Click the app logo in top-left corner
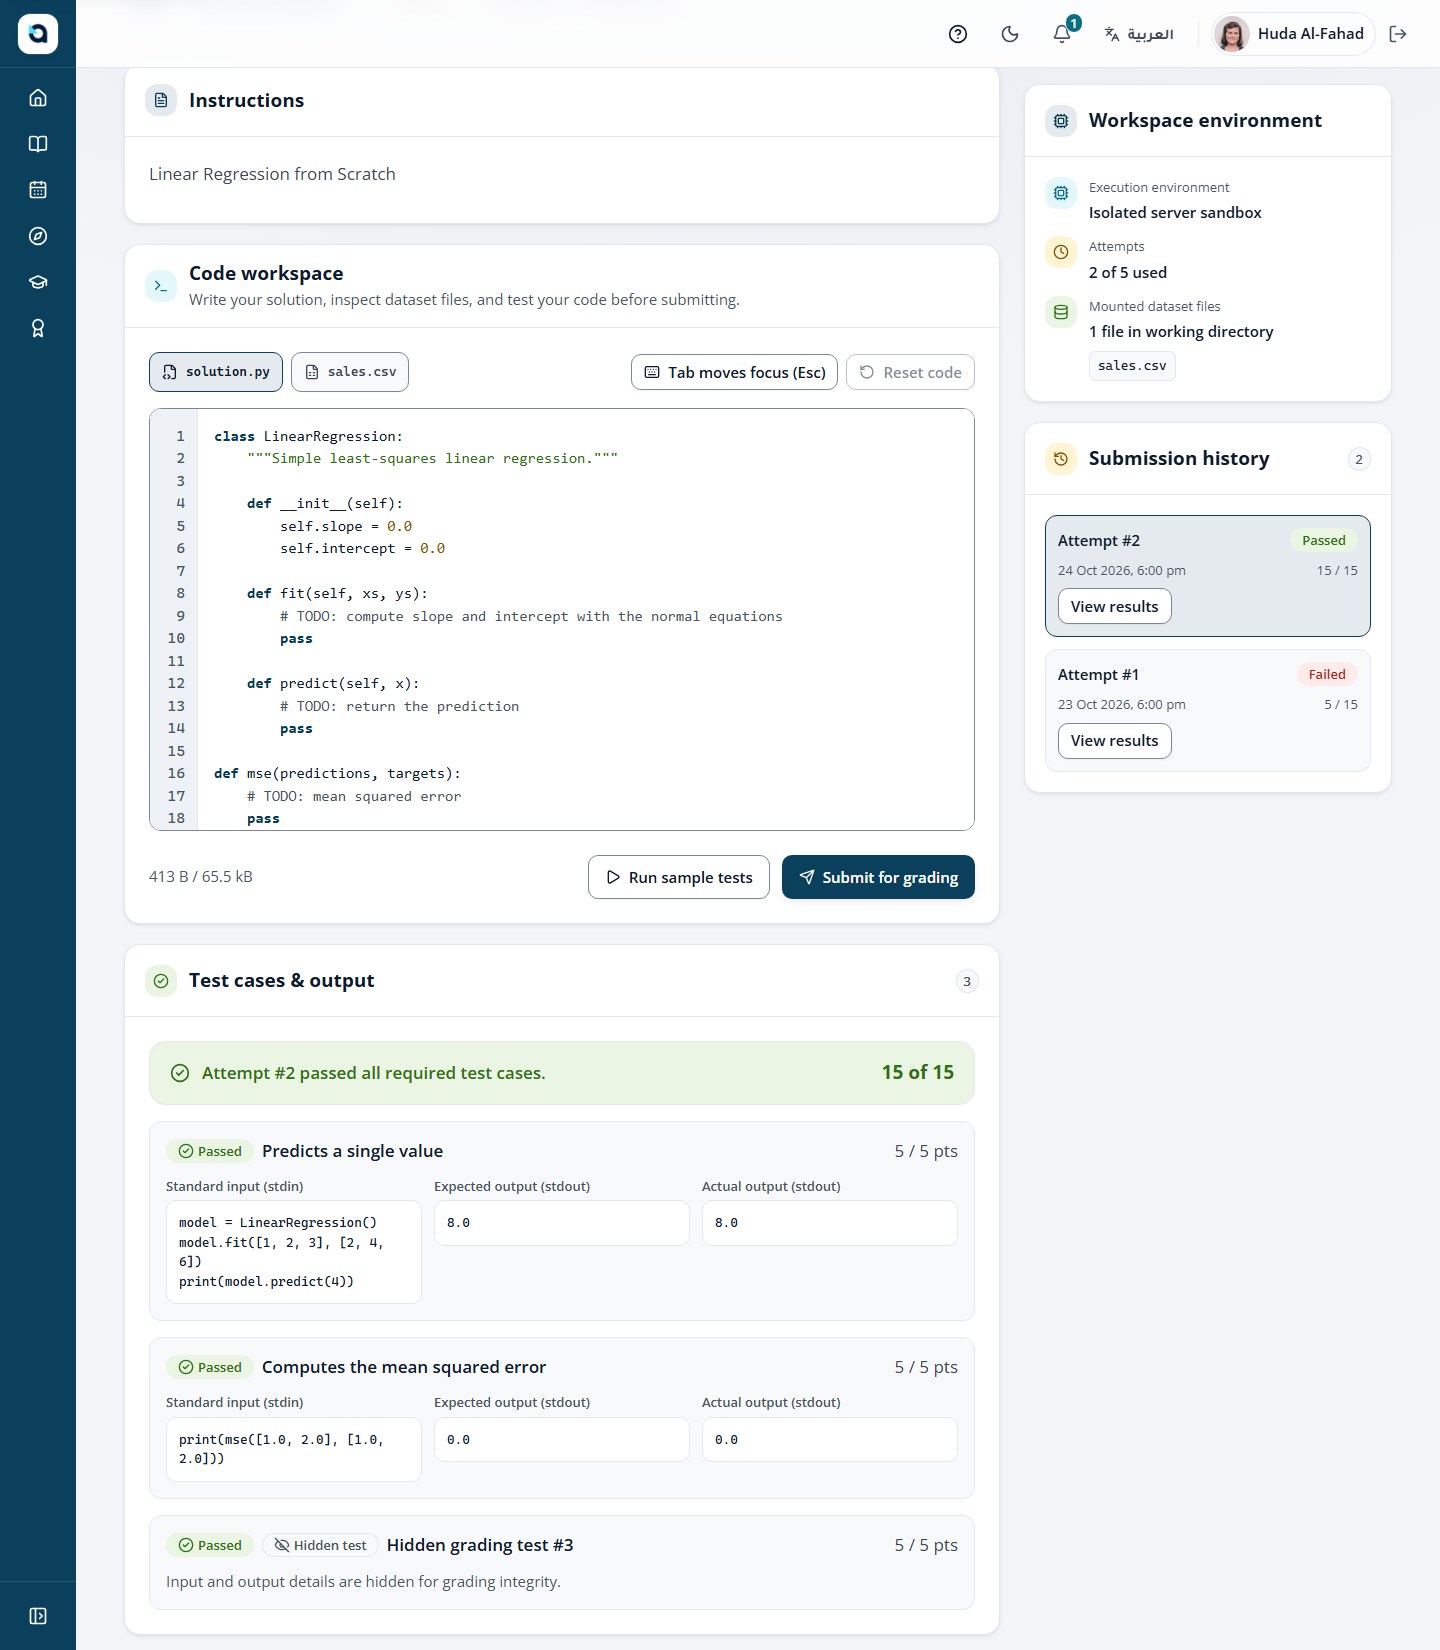Image resolution: width=1440 pixels, height=1650 pixels. [38, 34]
